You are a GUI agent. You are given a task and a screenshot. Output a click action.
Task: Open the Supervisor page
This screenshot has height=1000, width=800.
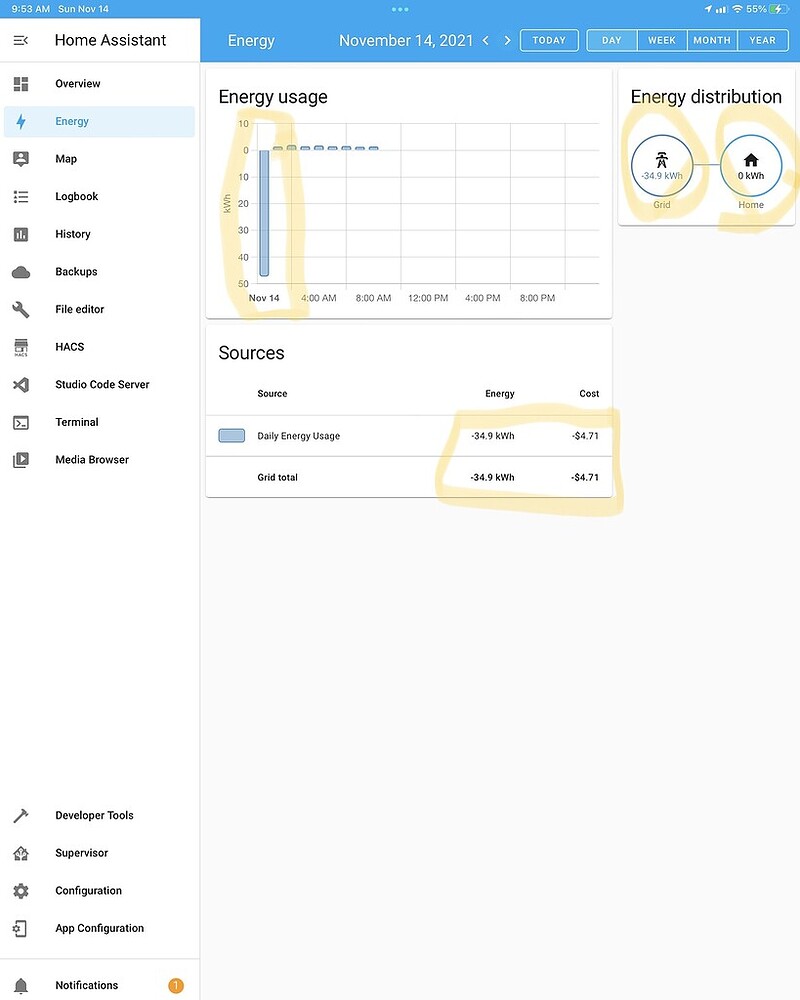point(80,853)
